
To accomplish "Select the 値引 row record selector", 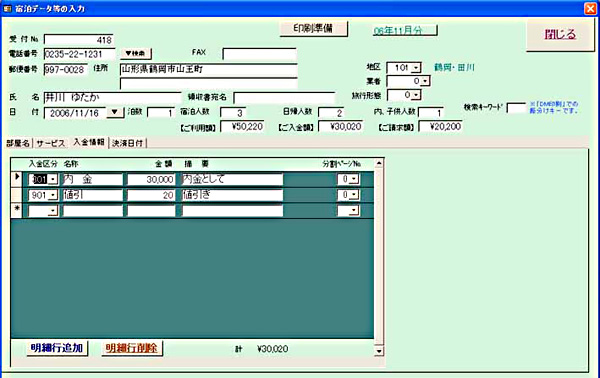I will (x=16, y=195).
